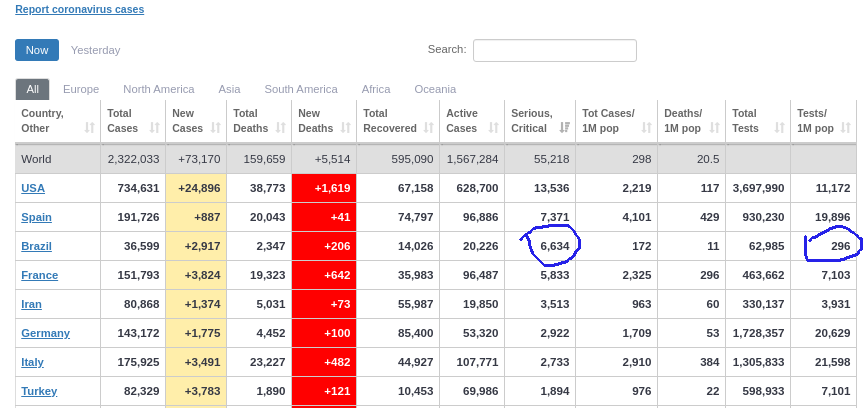Open the Brazil country link
Viewport: 863px width, 408px height.
pos(36,246)
